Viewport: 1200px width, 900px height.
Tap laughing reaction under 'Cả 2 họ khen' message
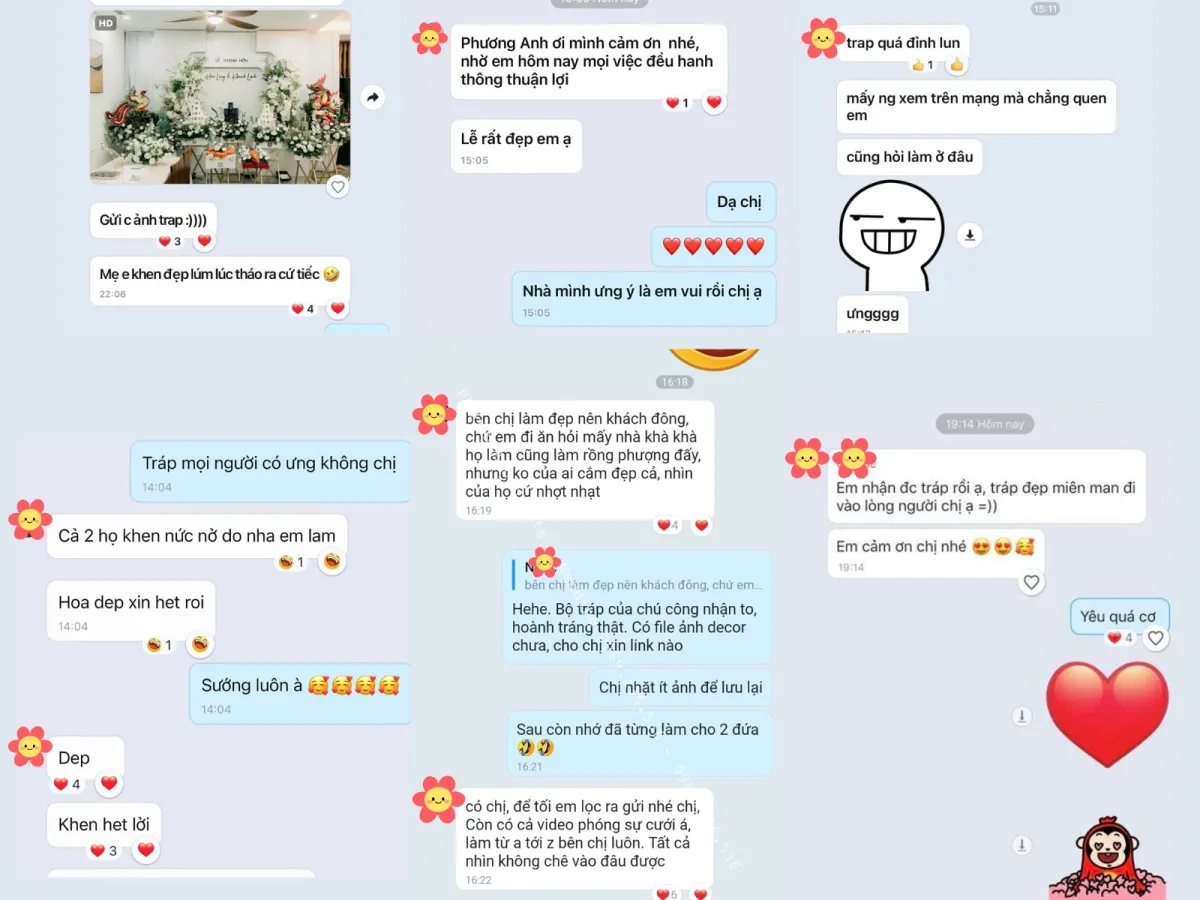[x=332, y=562]
